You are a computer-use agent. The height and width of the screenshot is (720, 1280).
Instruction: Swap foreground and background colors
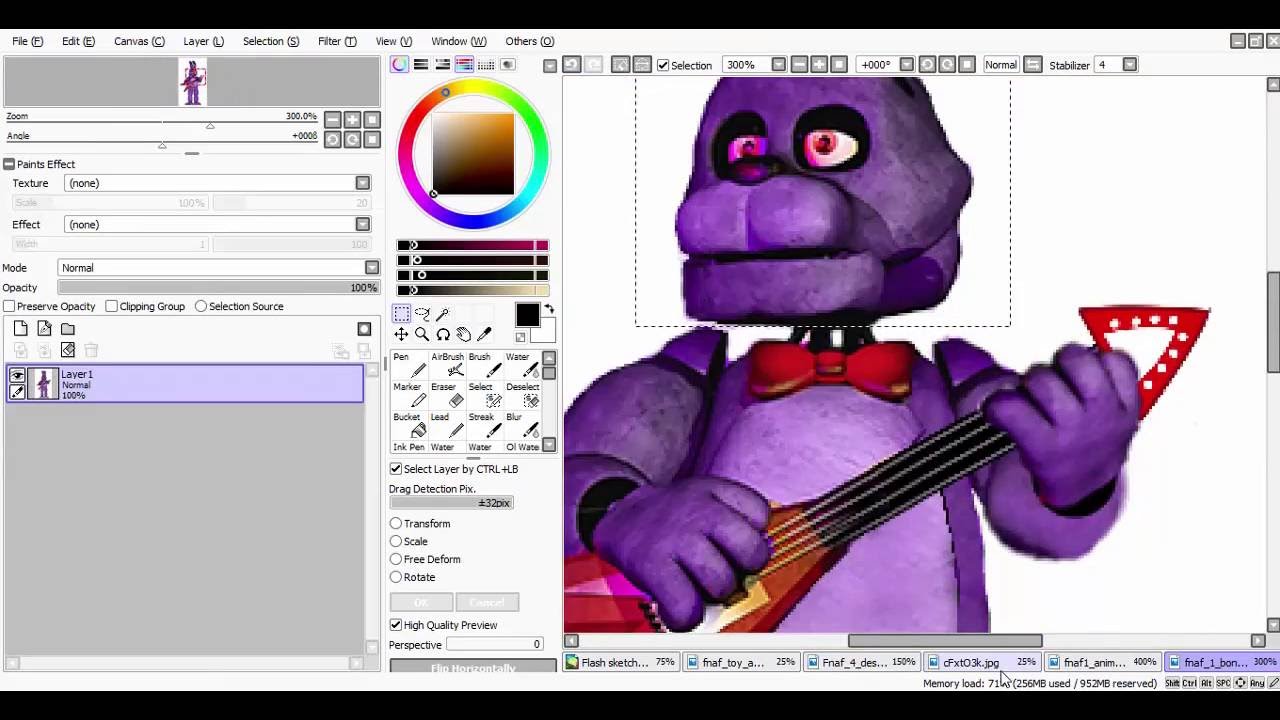point(549,310)
